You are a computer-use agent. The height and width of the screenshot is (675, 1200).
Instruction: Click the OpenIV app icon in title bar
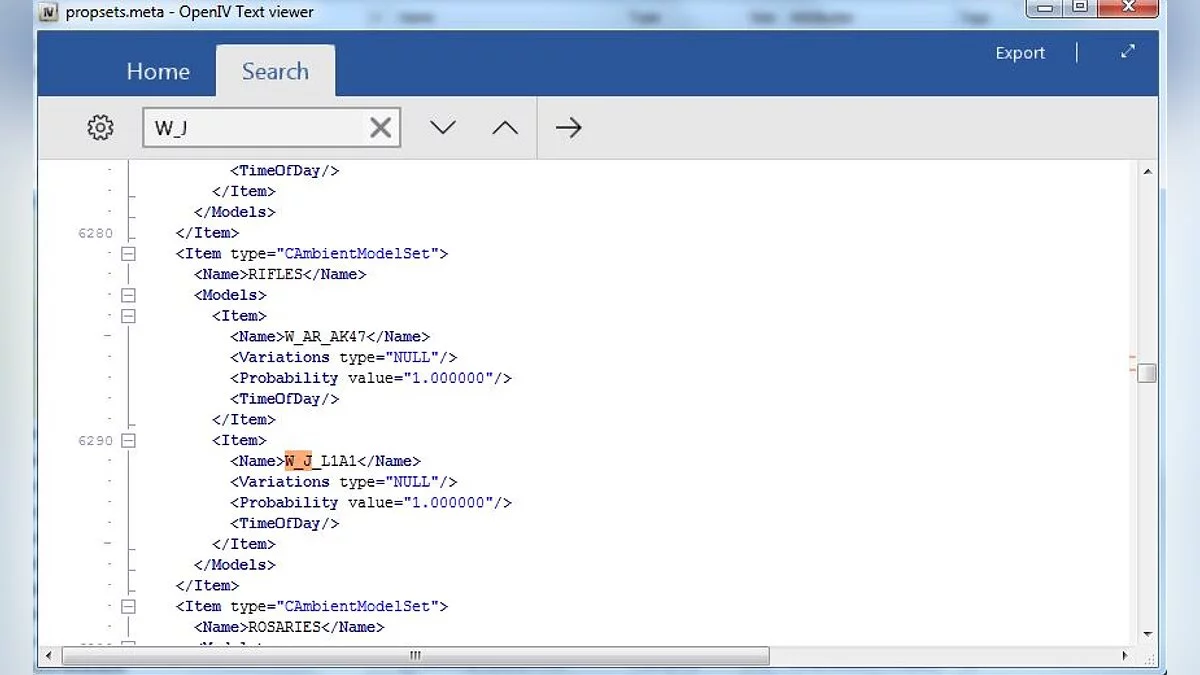[48, 12]
